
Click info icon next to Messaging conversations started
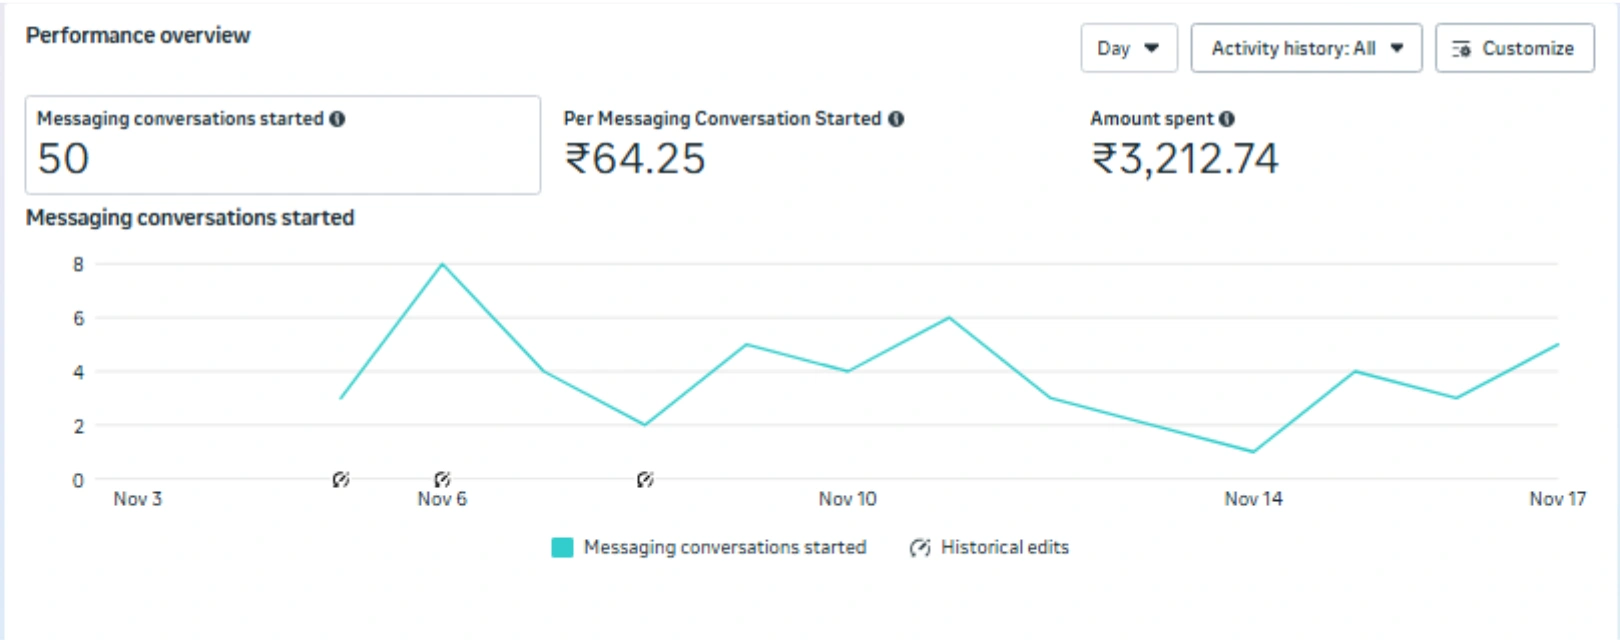pyautogui.click(x=337, y=119)
